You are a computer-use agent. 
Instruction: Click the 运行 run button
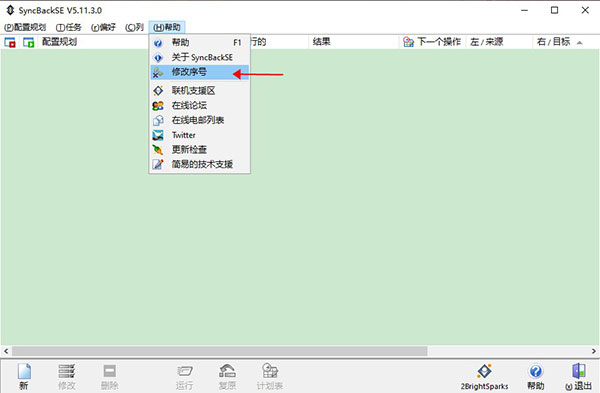[184, 377]
